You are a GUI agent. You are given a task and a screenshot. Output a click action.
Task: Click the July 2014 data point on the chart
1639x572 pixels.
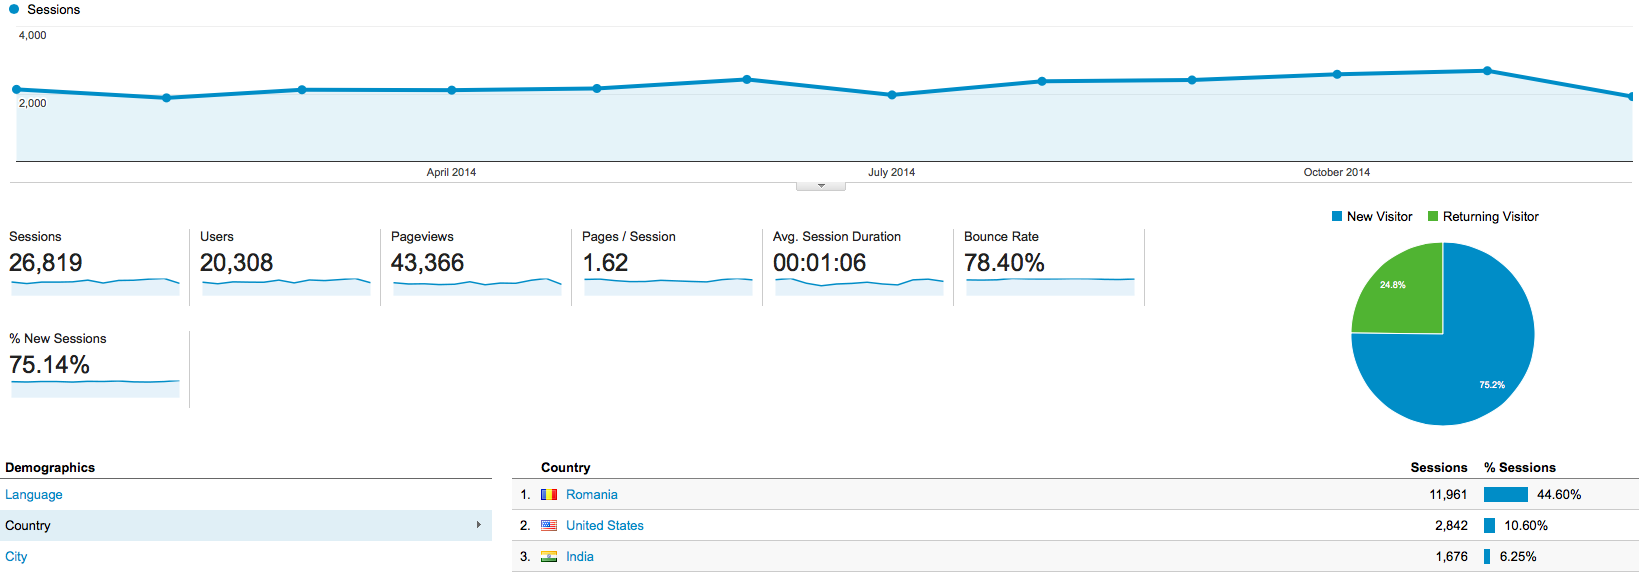(x=892, y=95)
